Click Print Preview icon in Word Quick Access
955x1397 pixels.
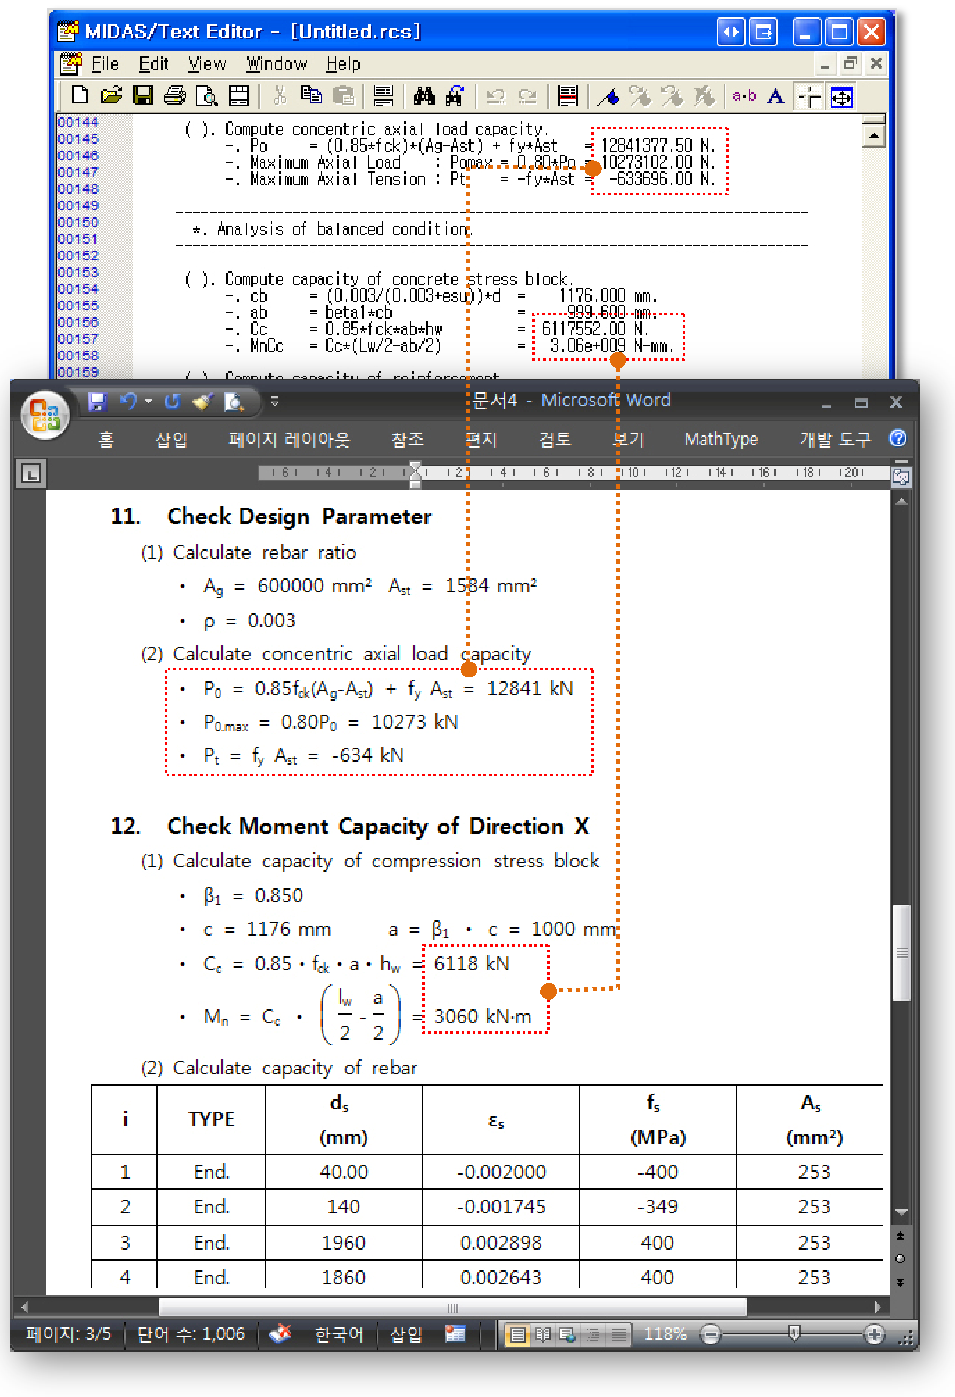pos(235,401)
